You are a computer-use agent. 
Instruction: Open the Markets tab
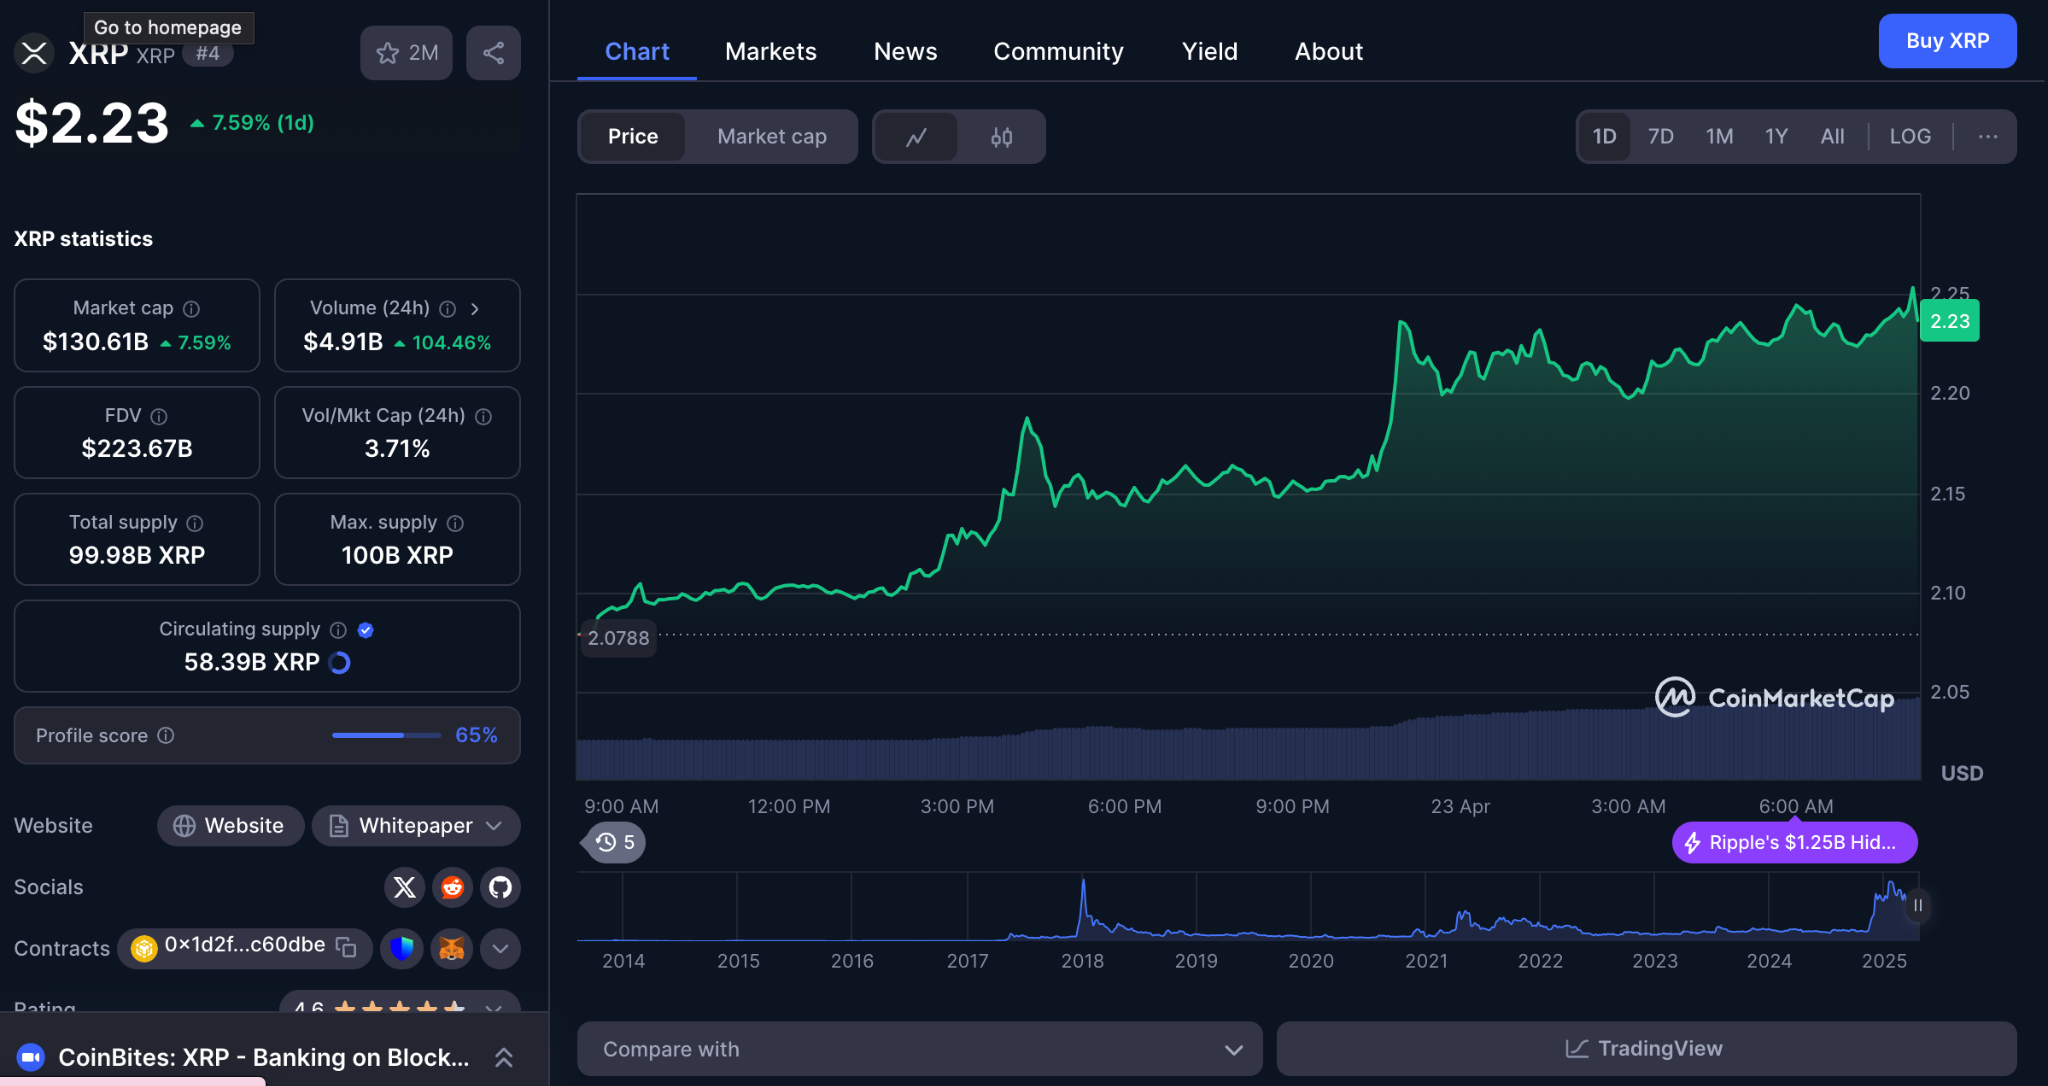(771, 52)
